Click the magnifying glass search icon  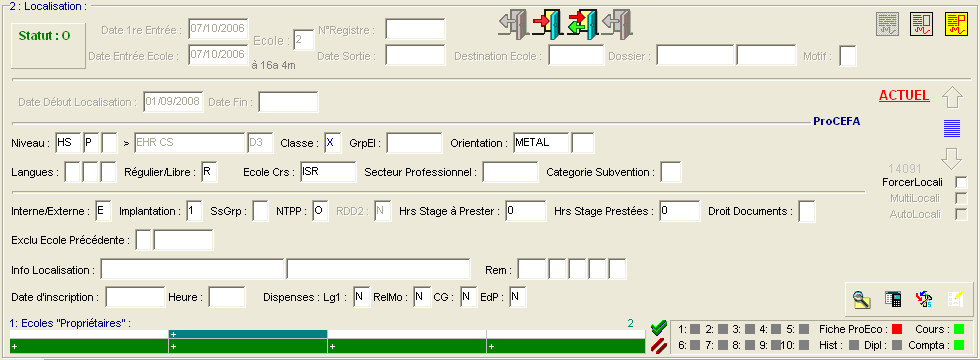861,299
